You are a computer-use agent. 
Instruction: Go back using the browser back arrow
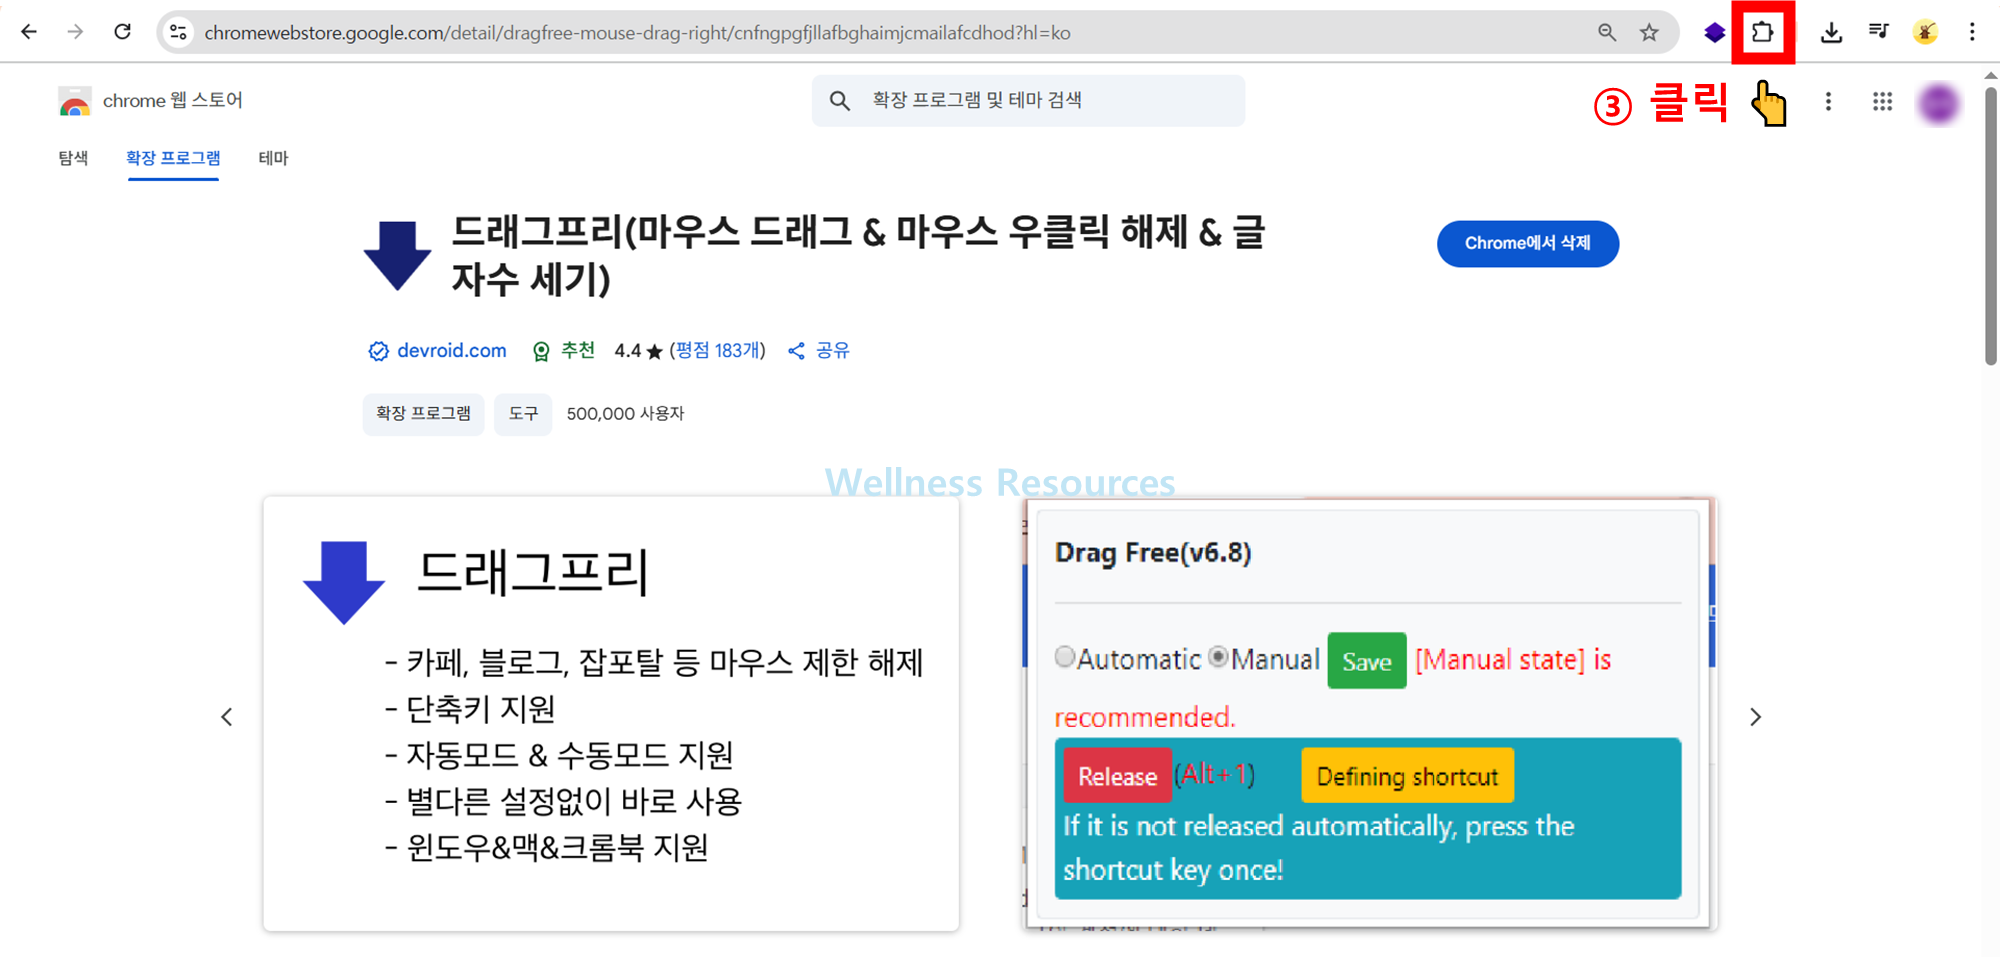(29, 32)
